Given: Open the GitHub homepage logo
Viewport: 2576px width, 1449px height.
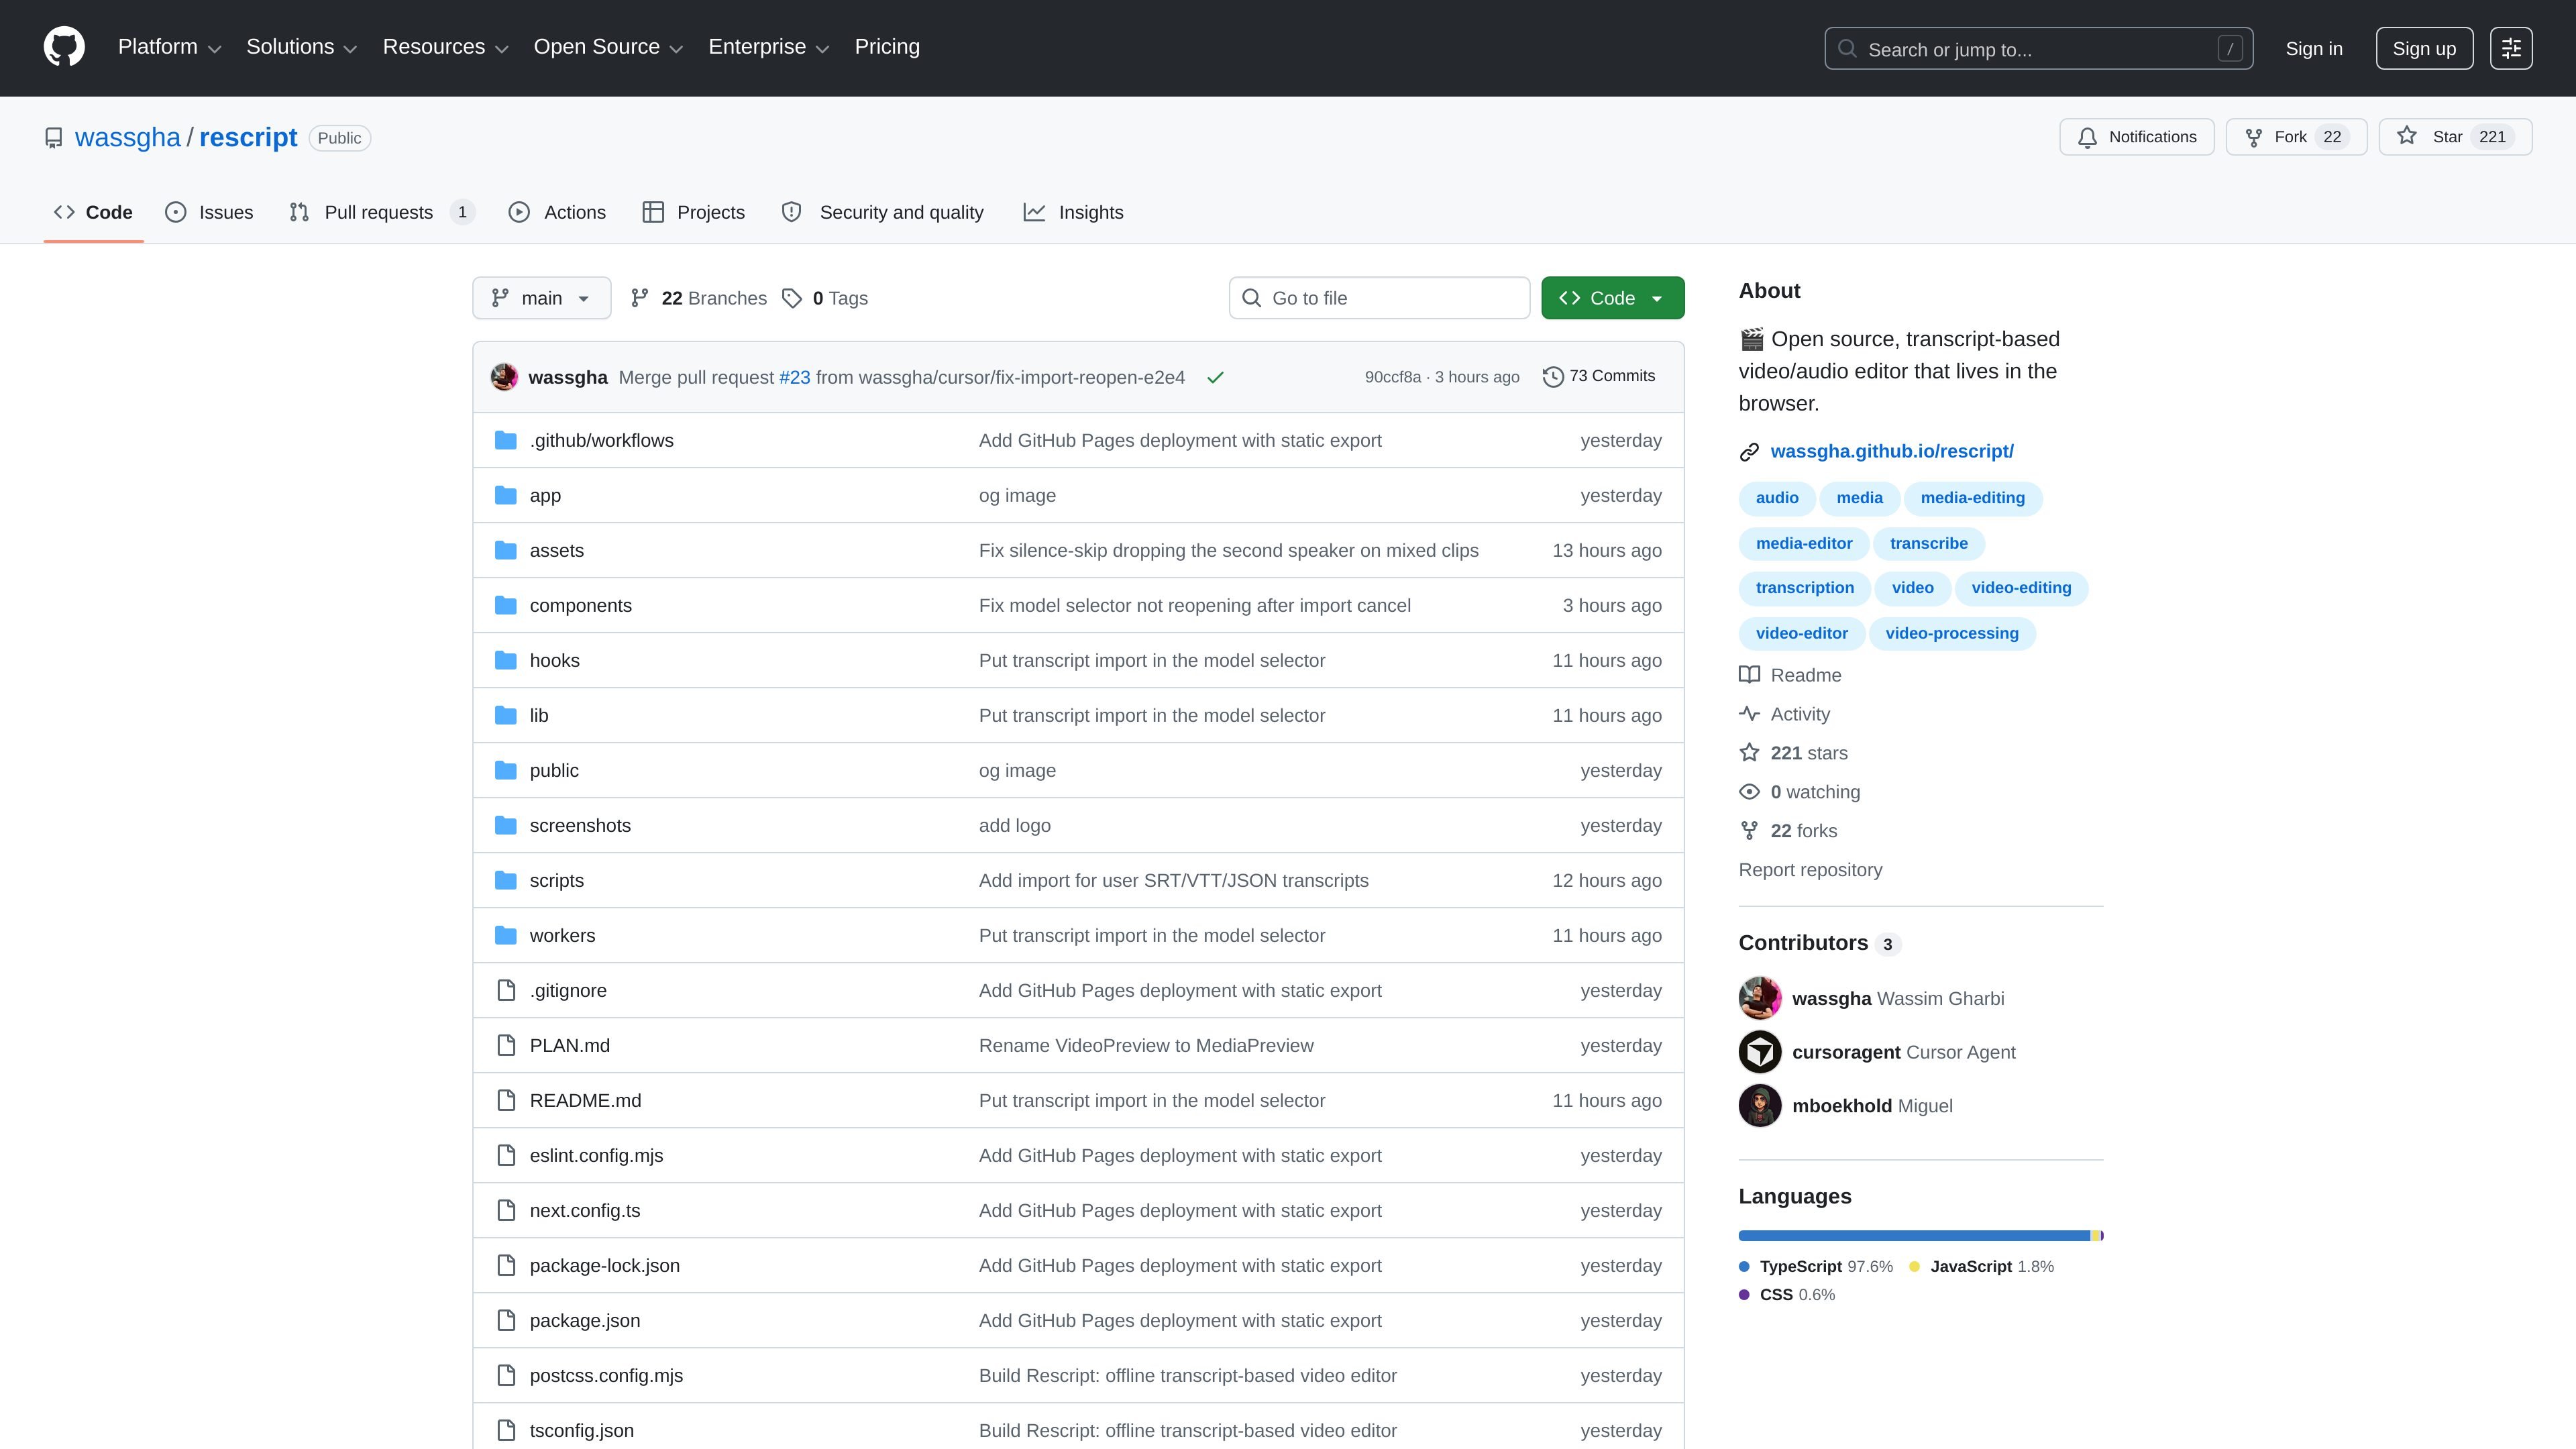Looking at the screenshot, I should [x=64, y=47].
